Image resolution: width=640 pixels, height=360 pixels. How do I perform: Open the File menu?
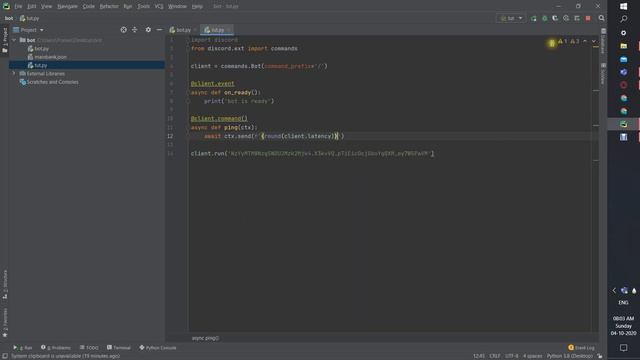point(18,6)
